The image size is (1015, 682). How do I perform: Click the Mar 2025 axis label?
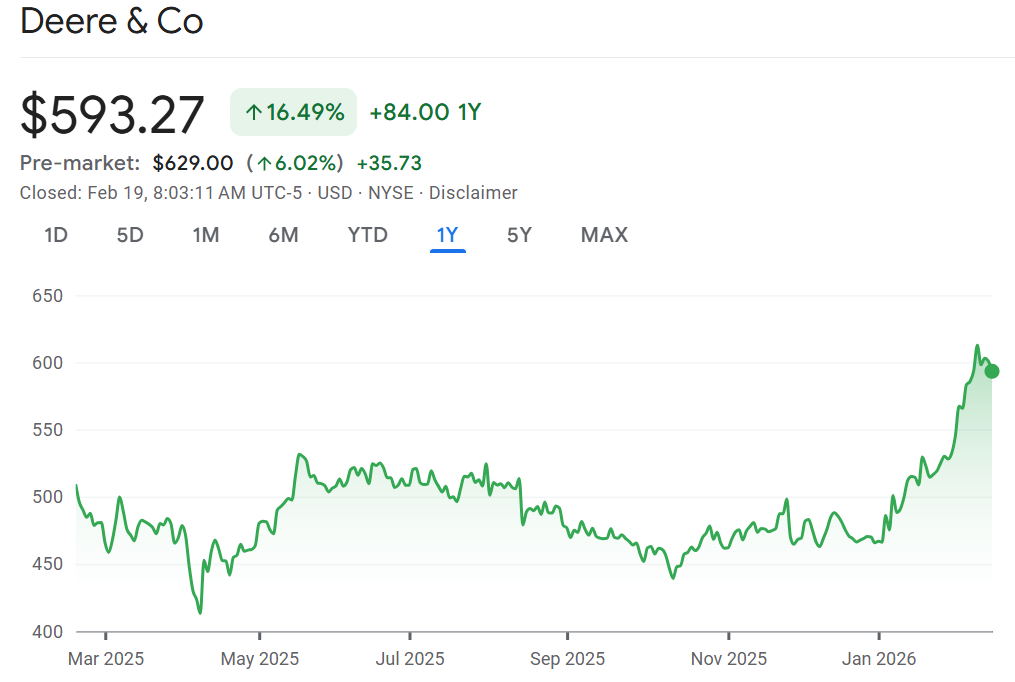(x=106, y=659)
